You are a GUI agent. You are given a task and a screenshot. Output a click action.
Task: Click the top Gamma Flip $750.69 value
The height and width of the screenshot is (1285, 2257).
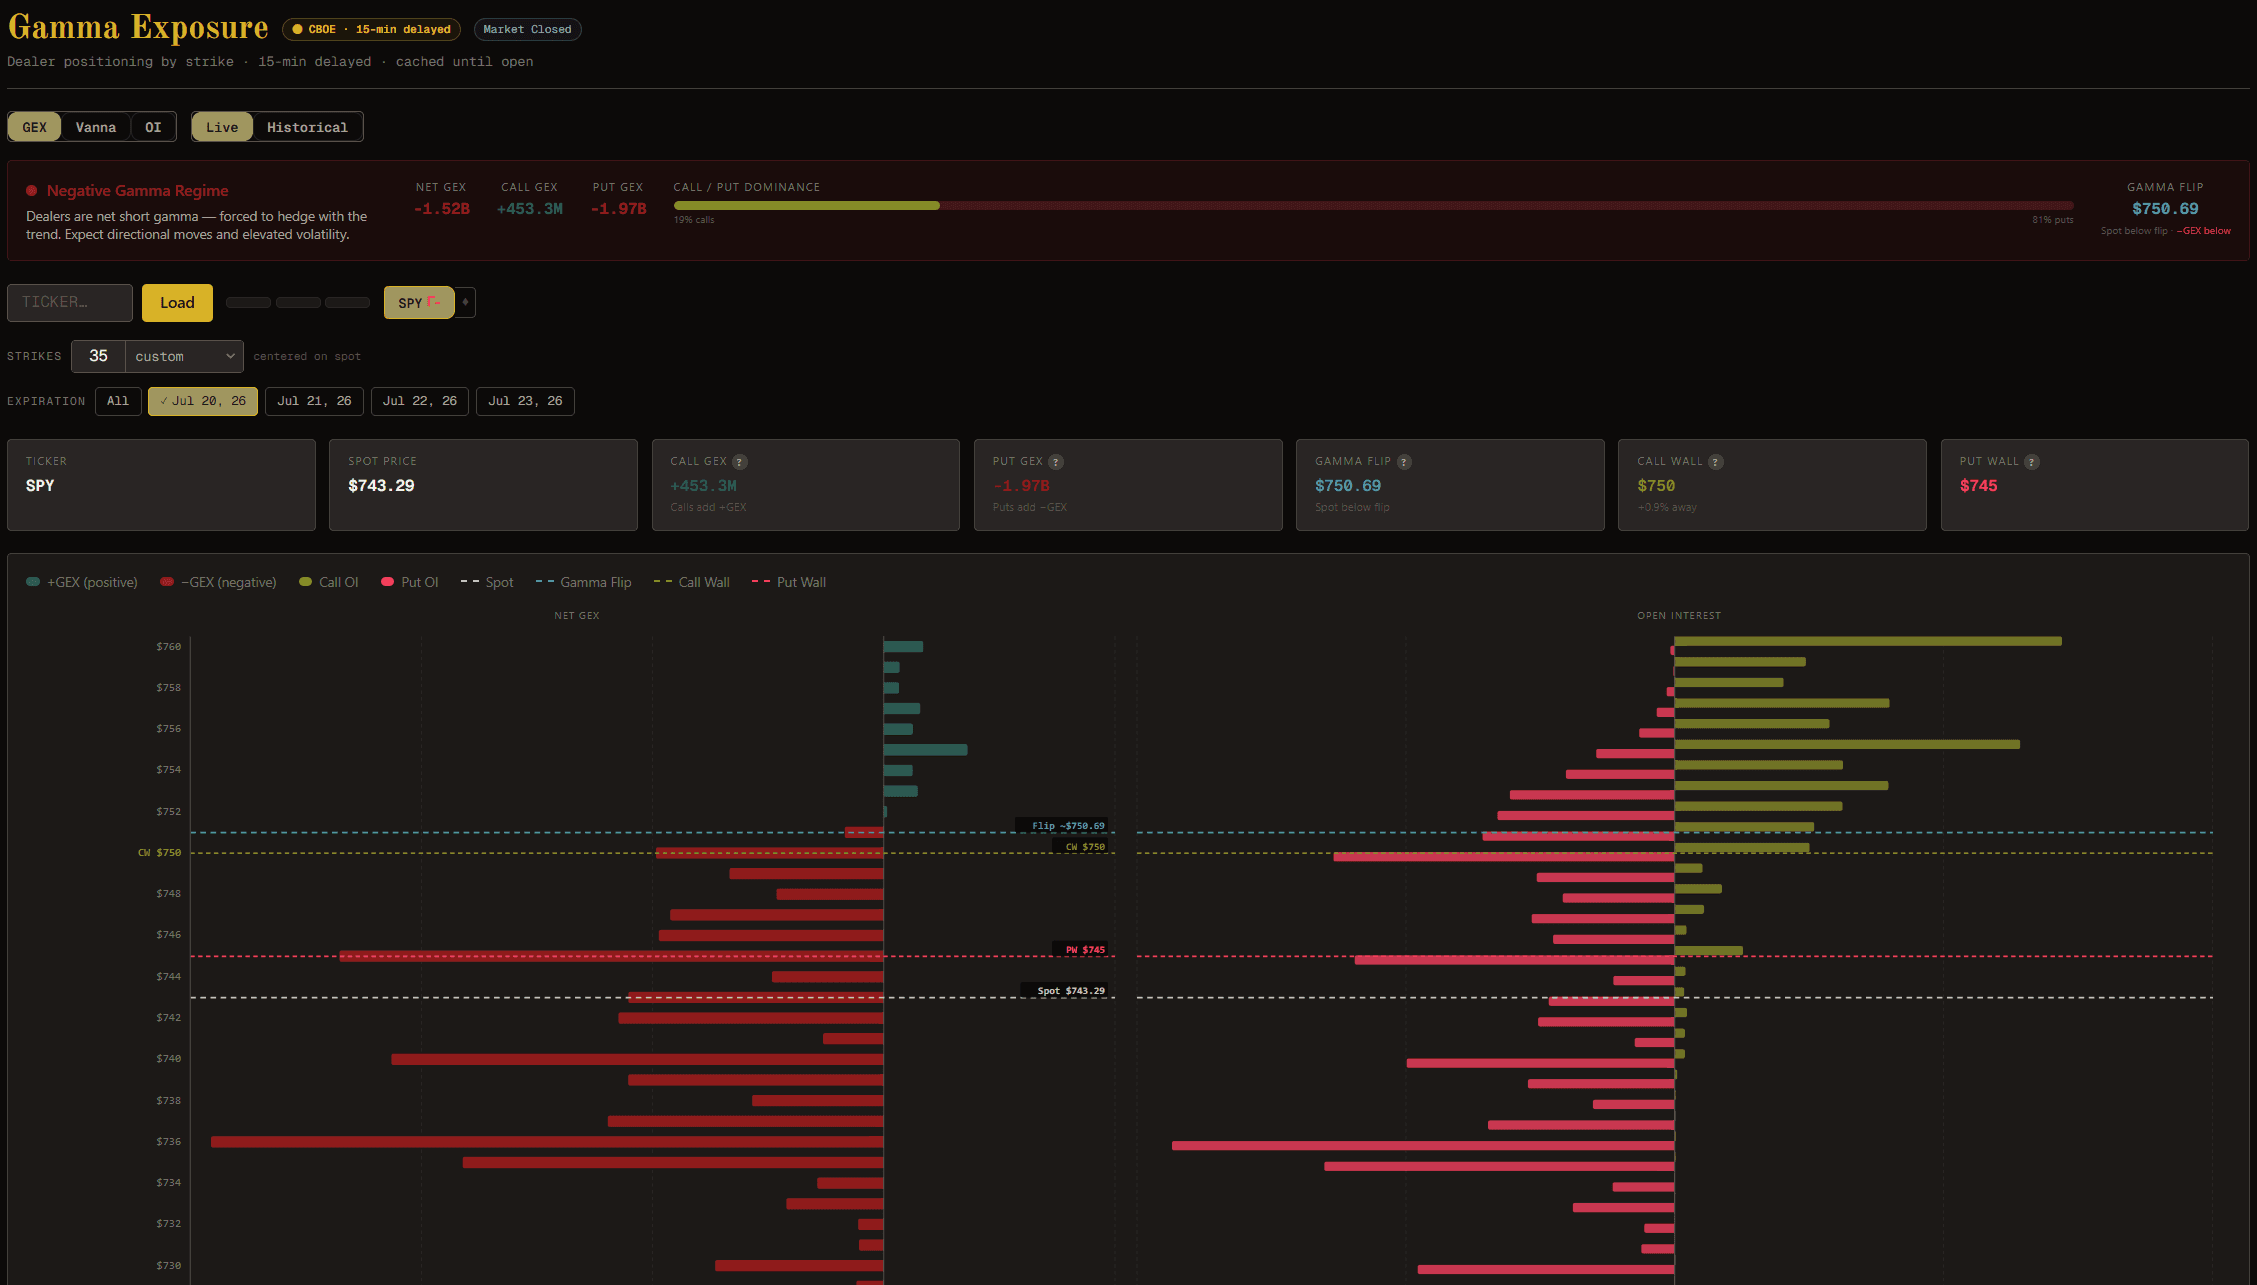[2165, 209]
